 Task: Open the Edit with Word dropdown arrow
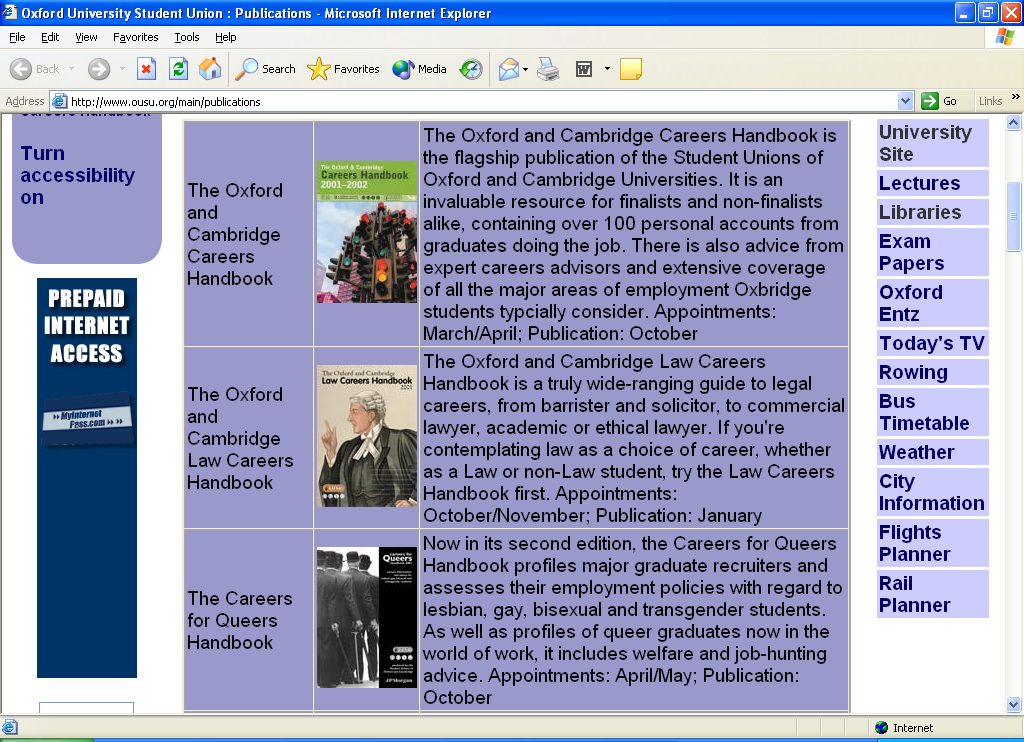pos(607,69)
